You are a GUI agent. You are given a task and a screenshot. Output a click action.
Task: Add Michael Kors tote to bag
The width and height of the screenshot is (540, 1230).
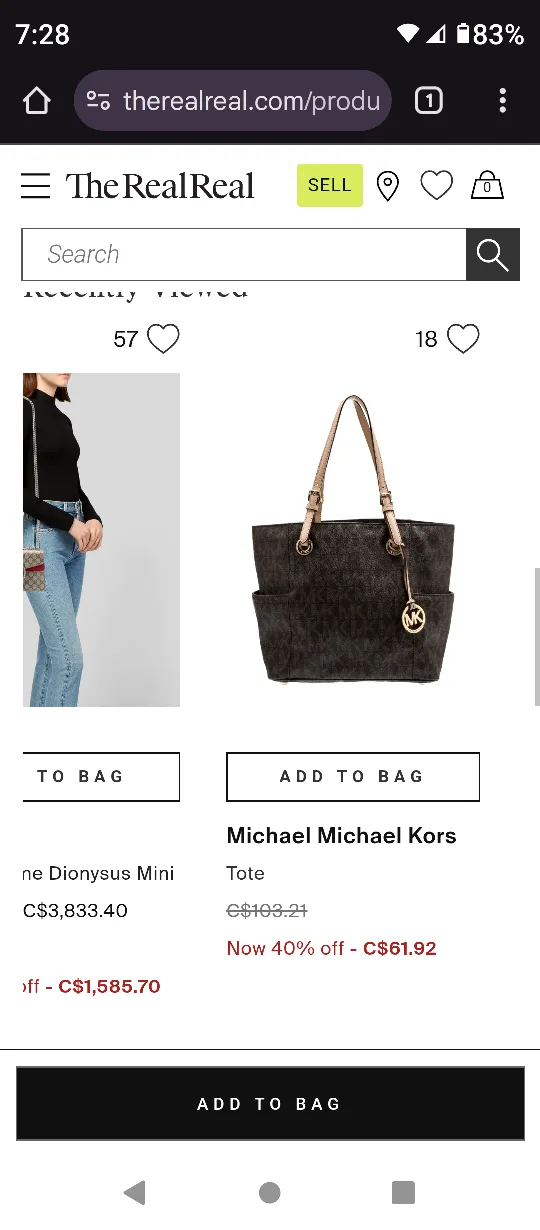(x=353, y=777)
